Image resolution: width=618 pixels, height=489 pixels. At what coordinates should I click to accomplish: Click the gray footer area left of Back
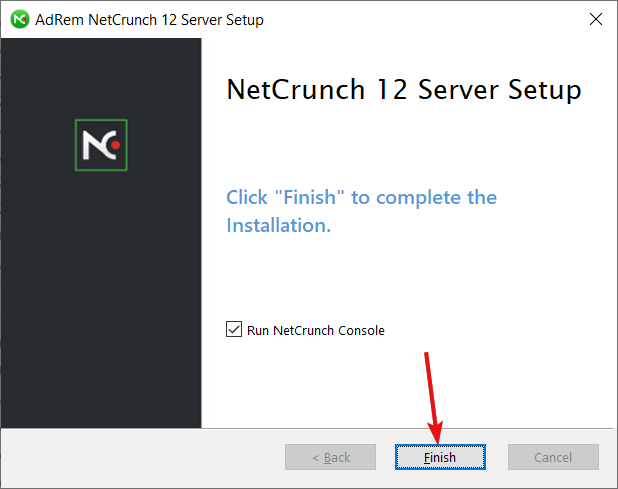(x=143, y=457)
